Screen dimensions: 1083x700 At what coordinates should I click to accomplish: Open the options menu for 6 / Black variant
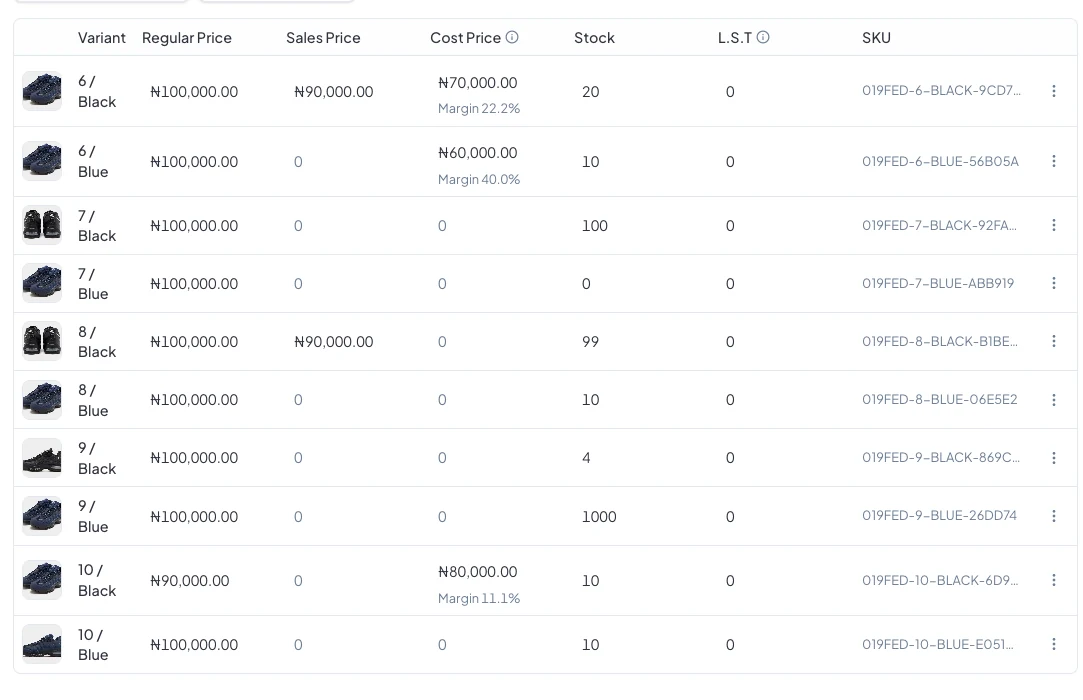[x=1053, y=91]
